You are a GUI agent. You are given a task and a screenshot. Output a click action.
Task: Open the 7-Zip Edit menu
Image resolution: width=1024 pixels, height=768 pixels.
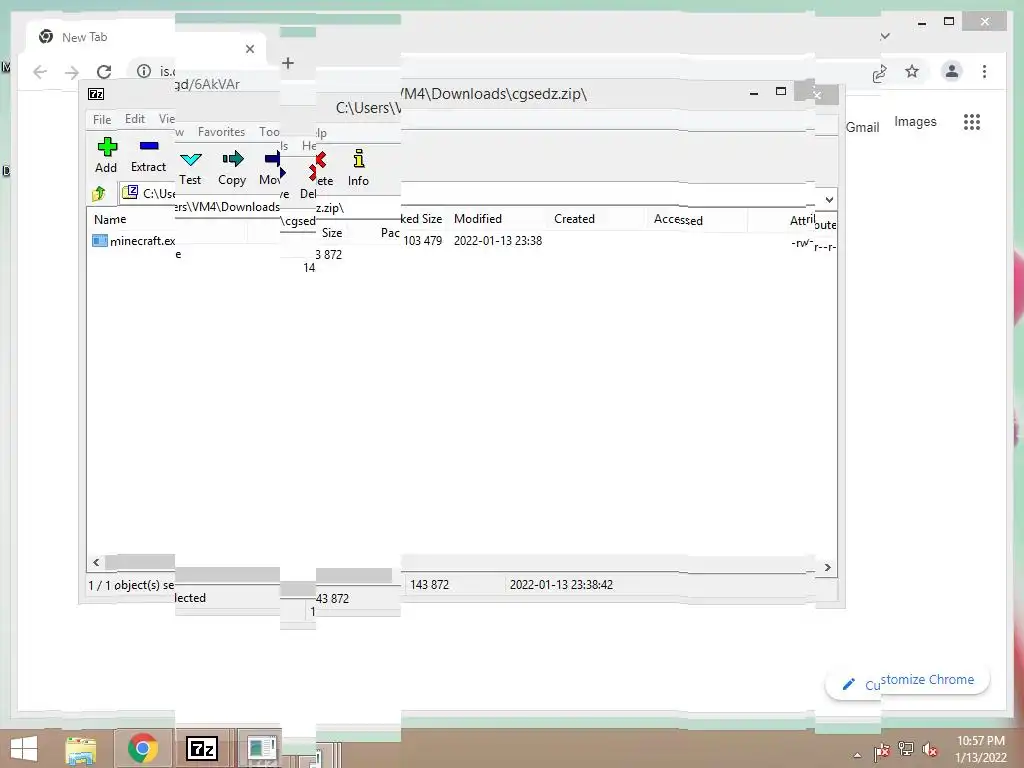tap(135, 119)
